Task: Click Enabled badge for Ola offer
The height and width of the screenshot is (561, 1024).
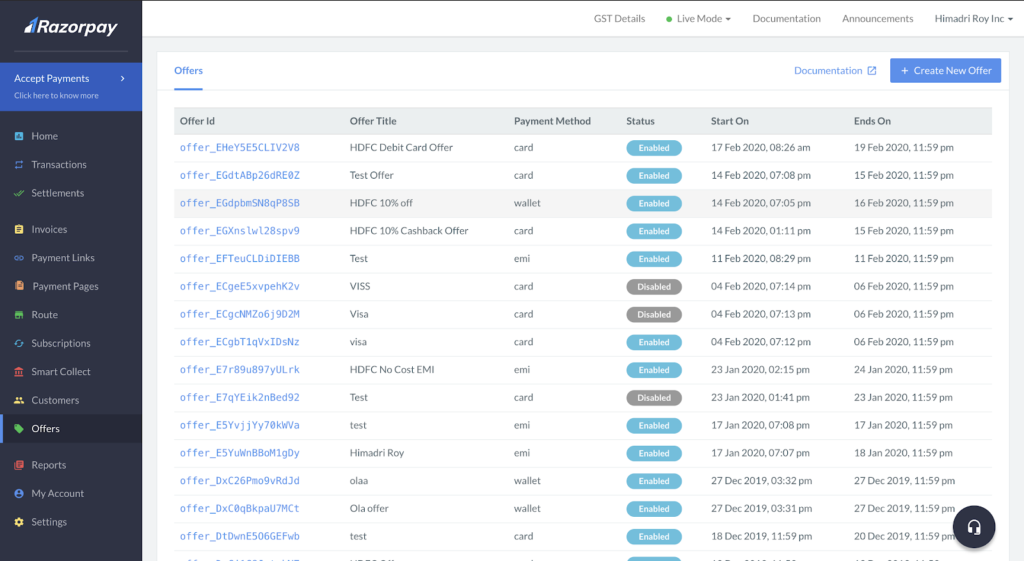Action: pos(654,509)
